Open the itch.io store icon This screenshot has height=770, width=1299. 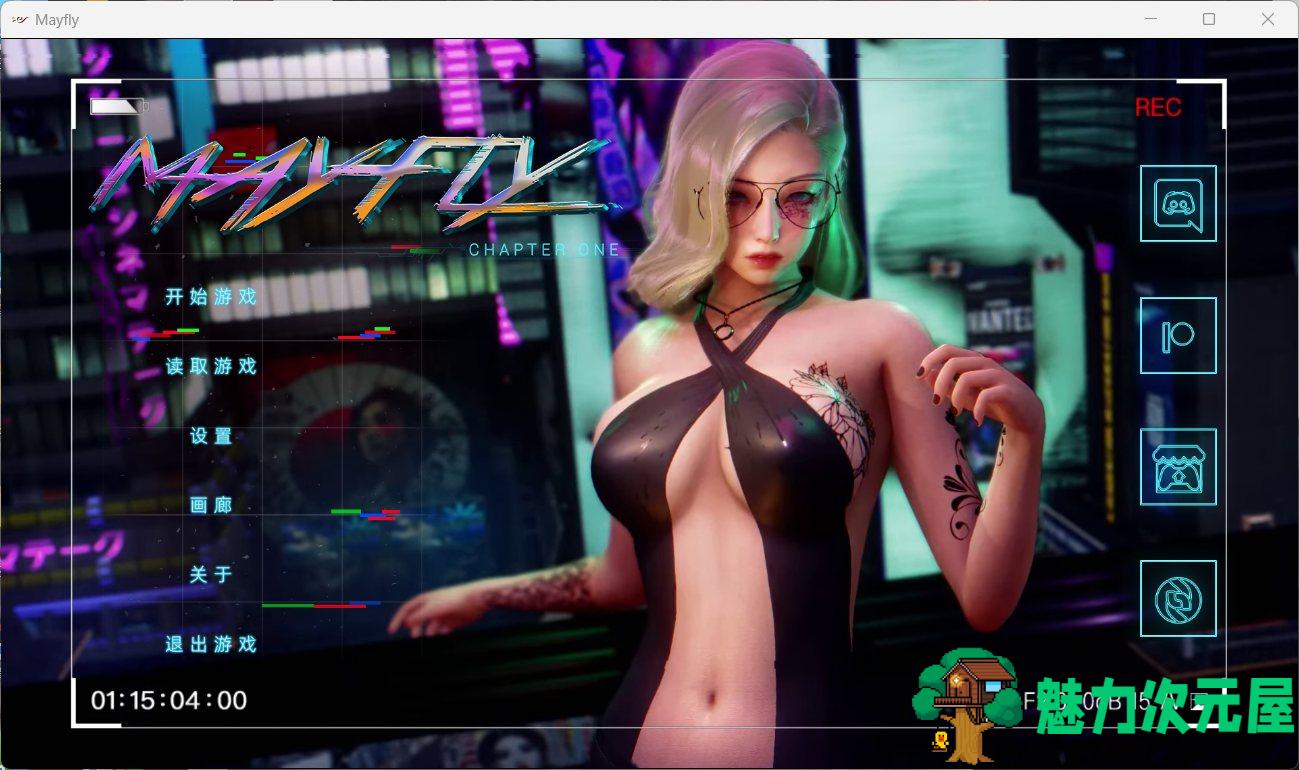(1178, 467)
